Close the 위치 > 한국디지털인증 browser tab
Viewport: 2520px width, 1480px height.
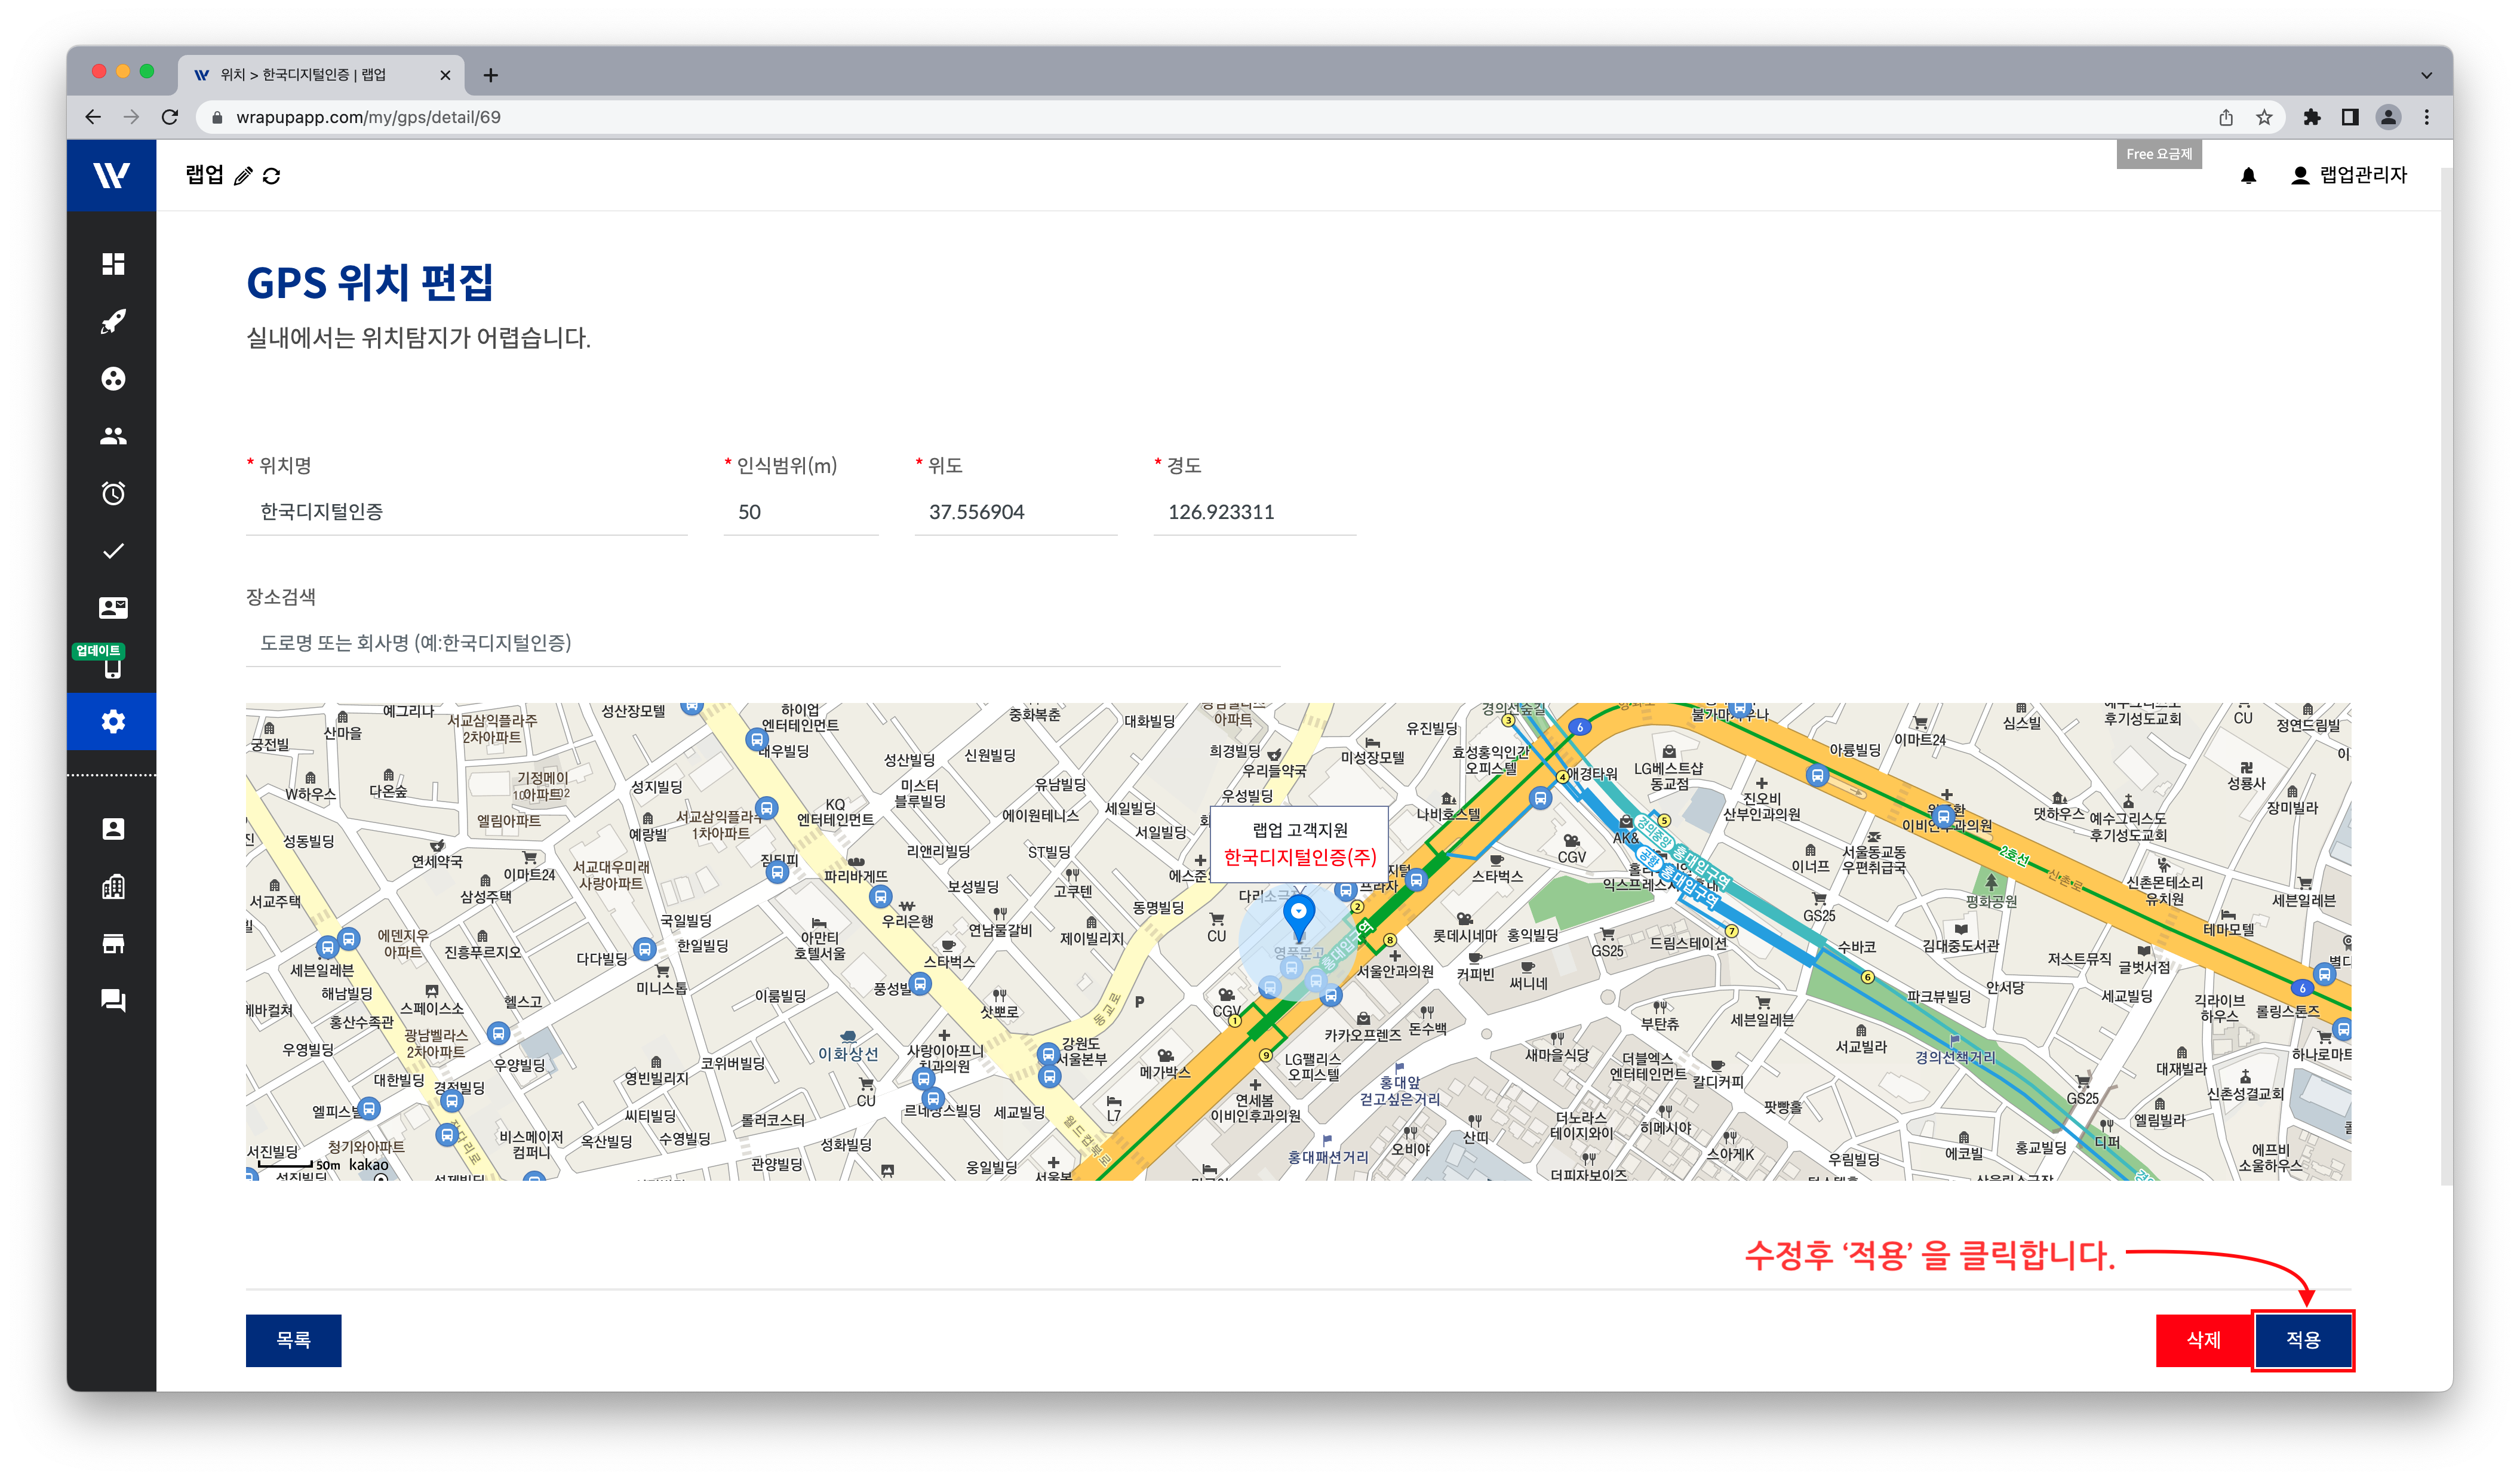tap(445, 75)
